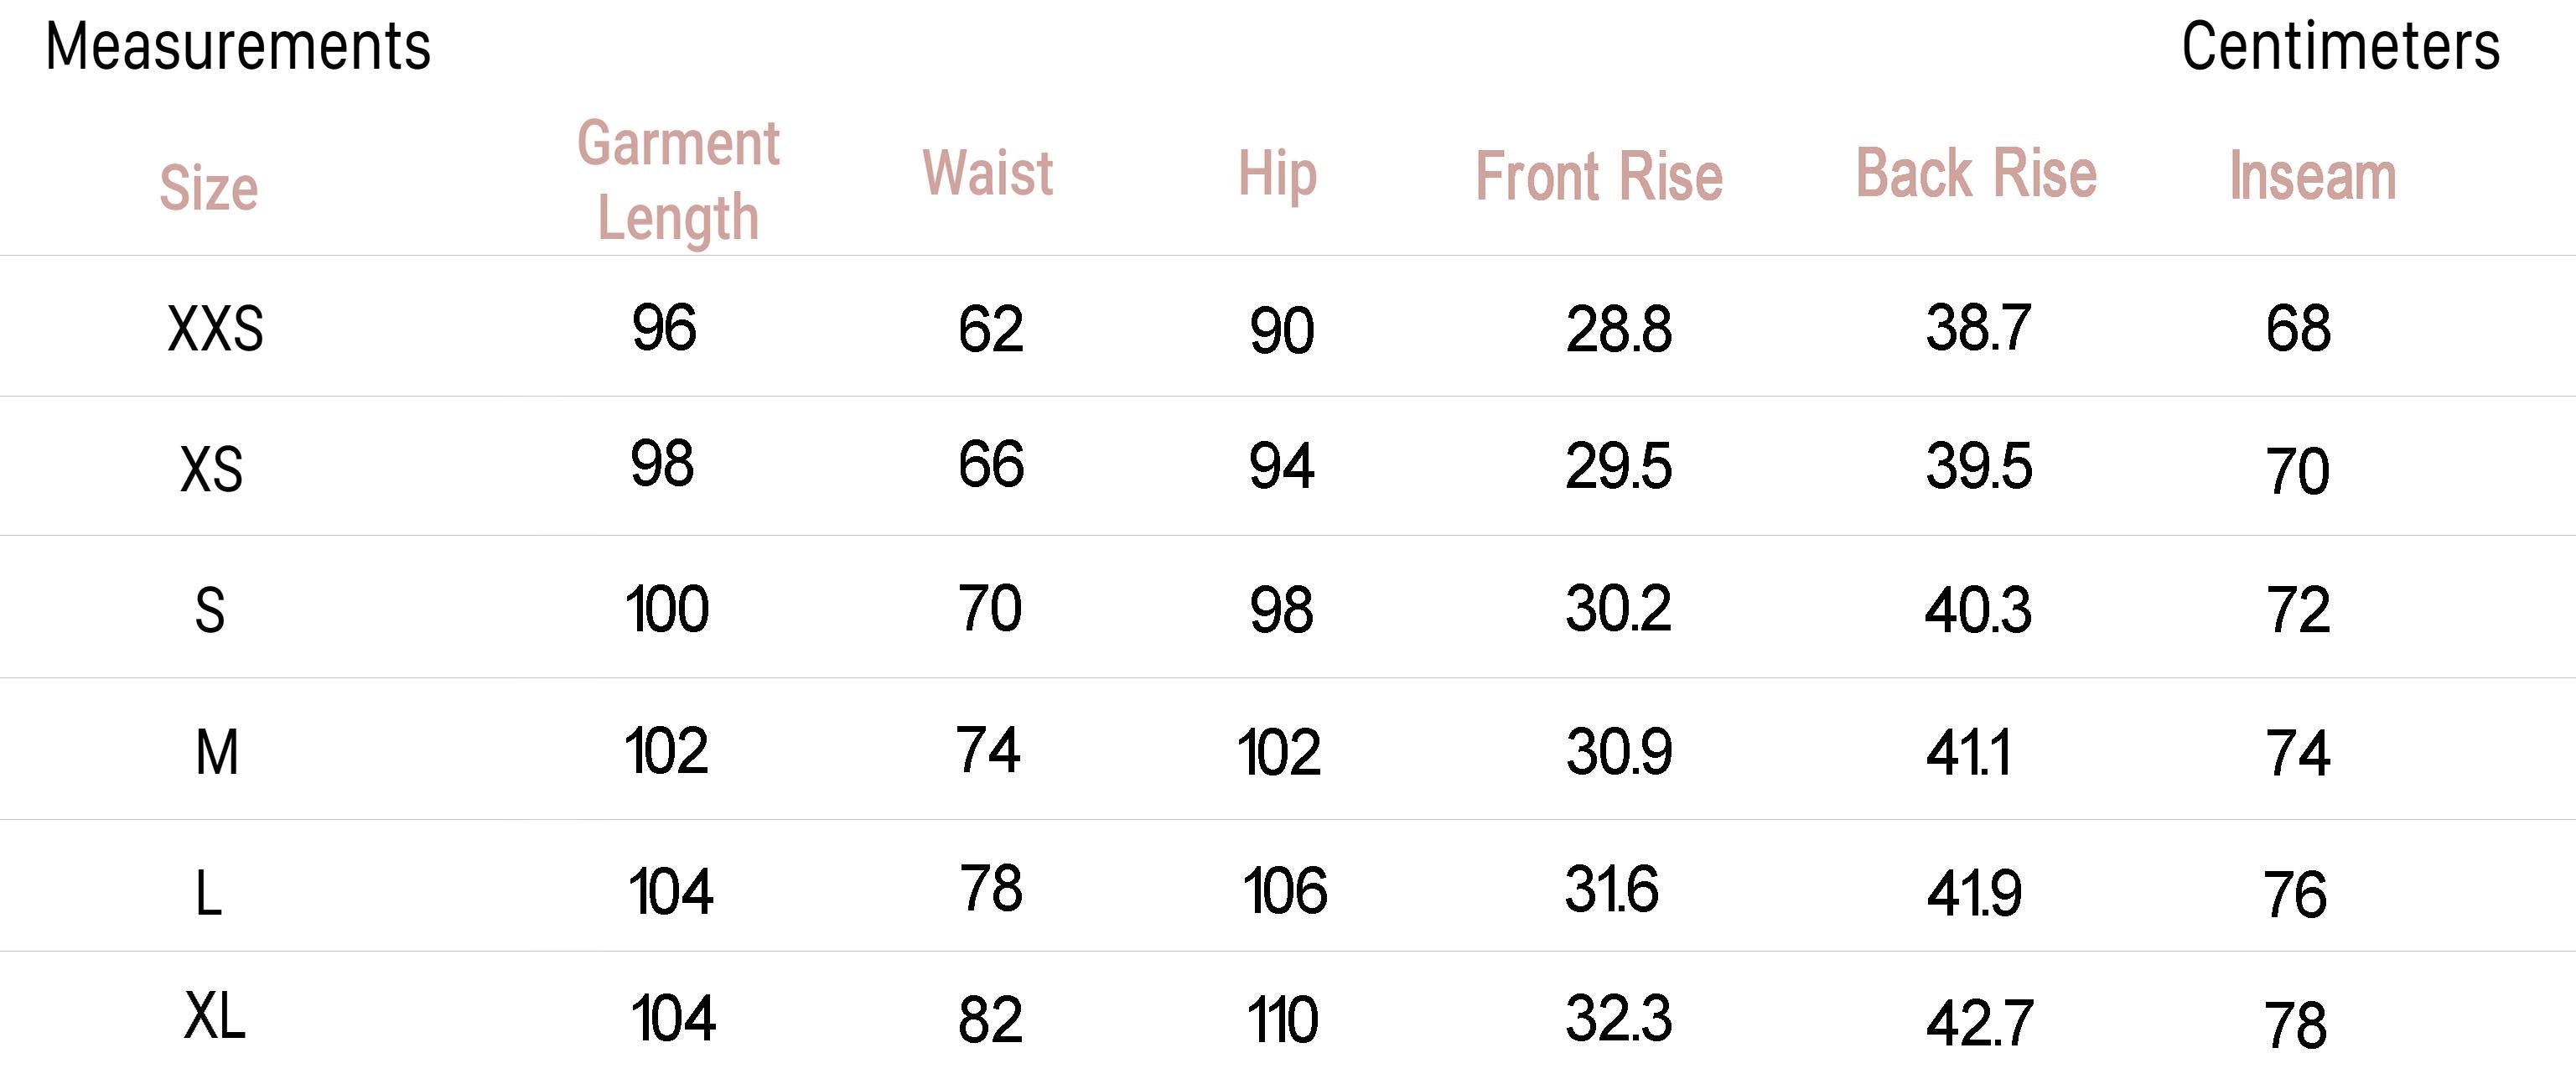Click the Inseam column header
Image resolution: width=2576 pixels, height=1079 pixels.
(x=2312, y=177)
